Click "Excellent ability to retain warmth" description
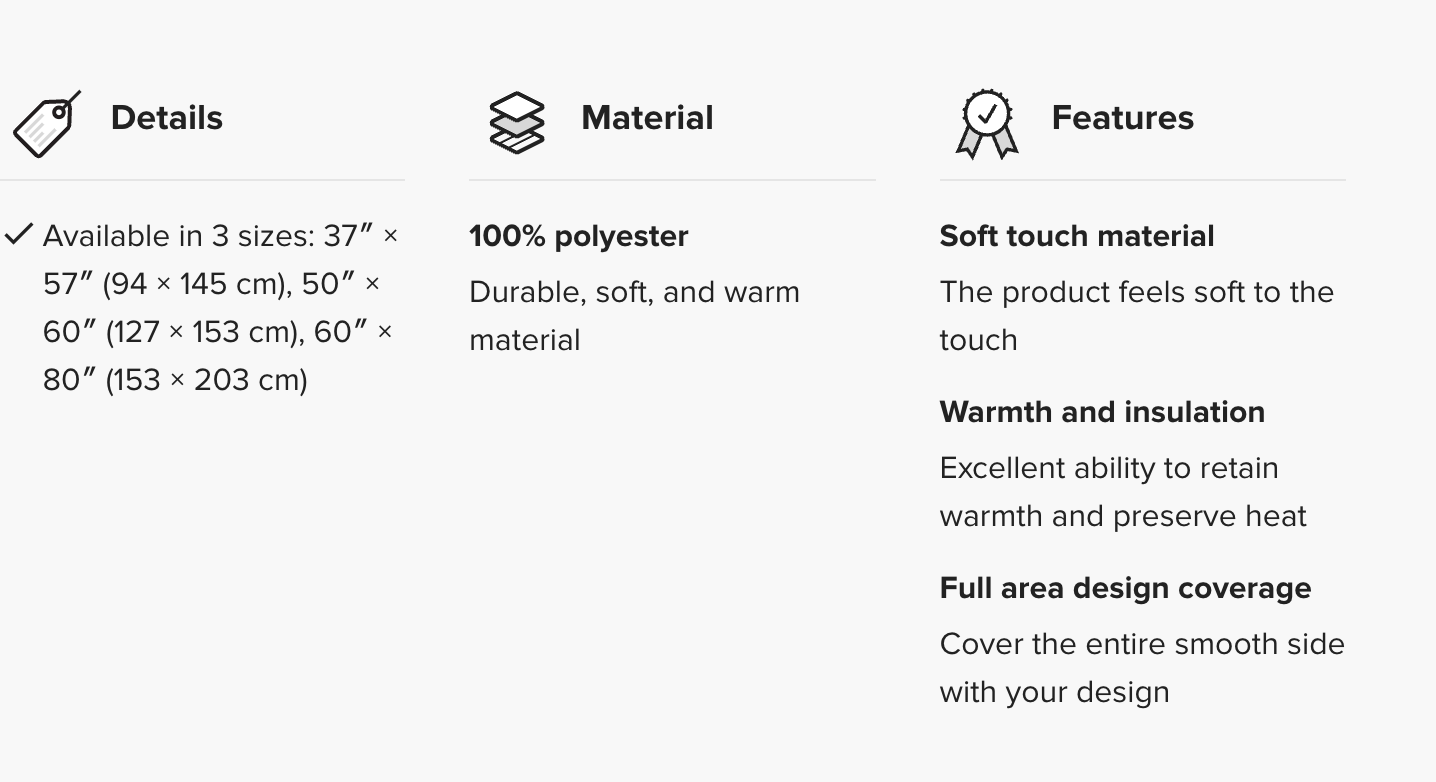 coord(1109,468)
